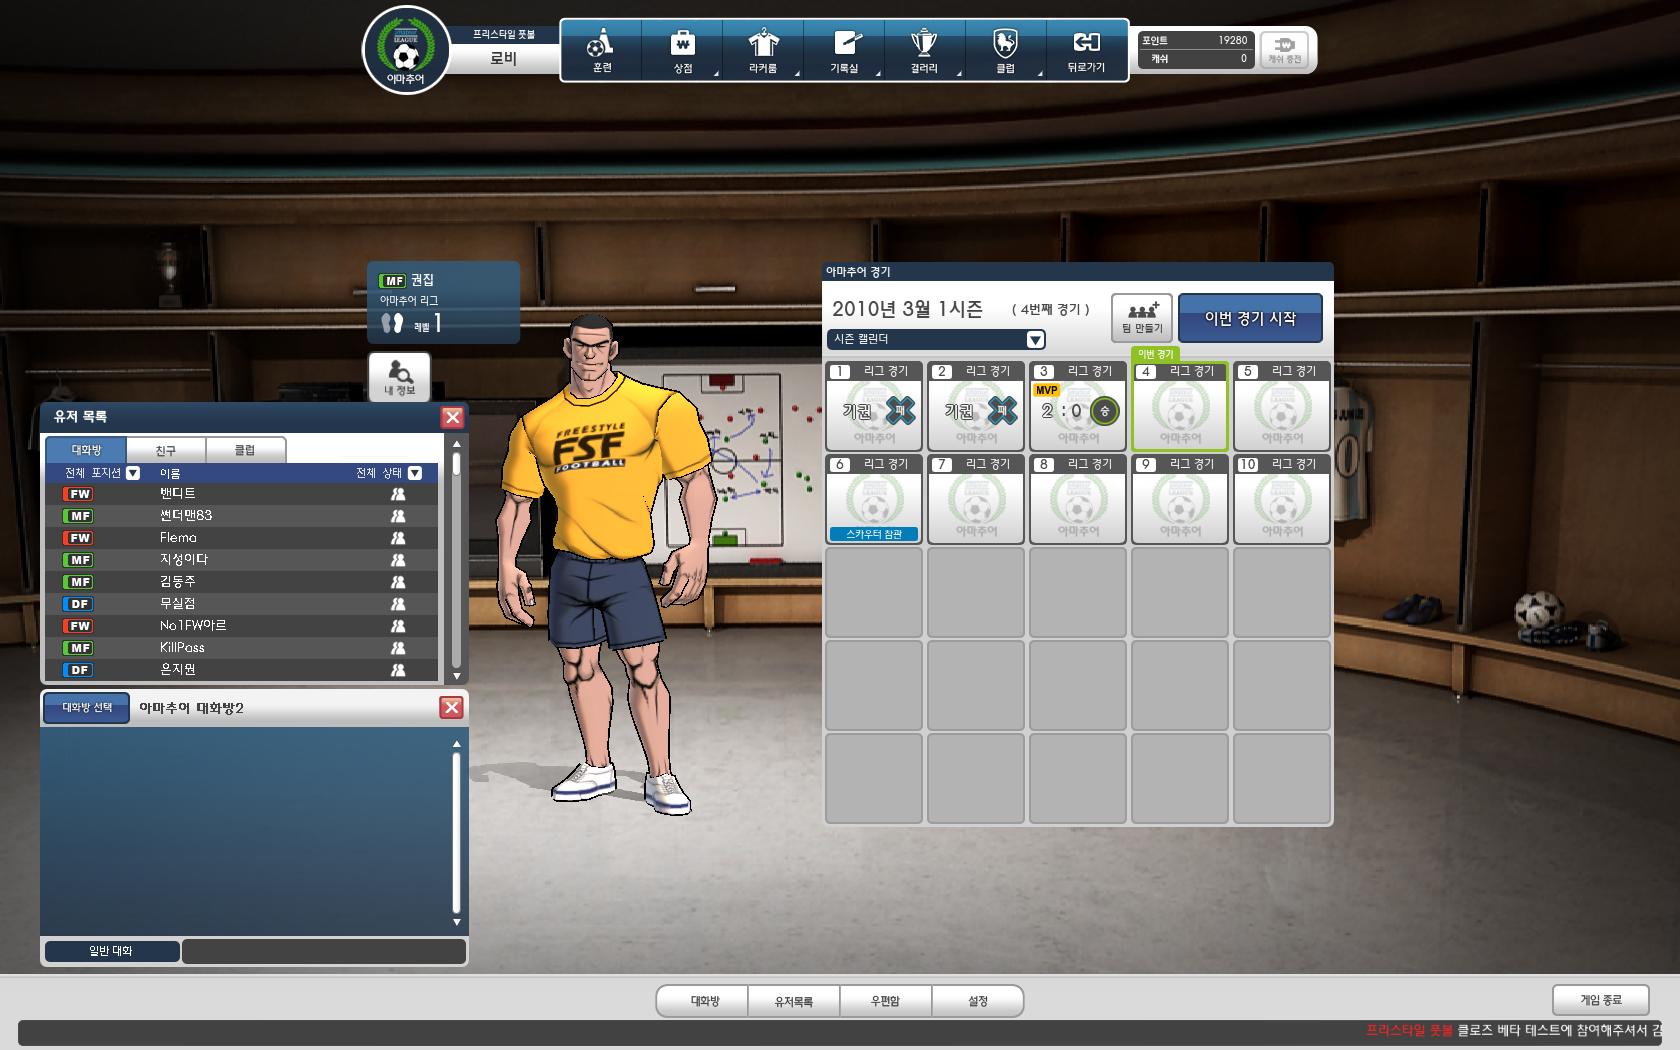Image resolution: width=1680 pixels, height=1050 pixels.
Task: Click the 게임 종료 button
Action: click(x=1600, y=999)
